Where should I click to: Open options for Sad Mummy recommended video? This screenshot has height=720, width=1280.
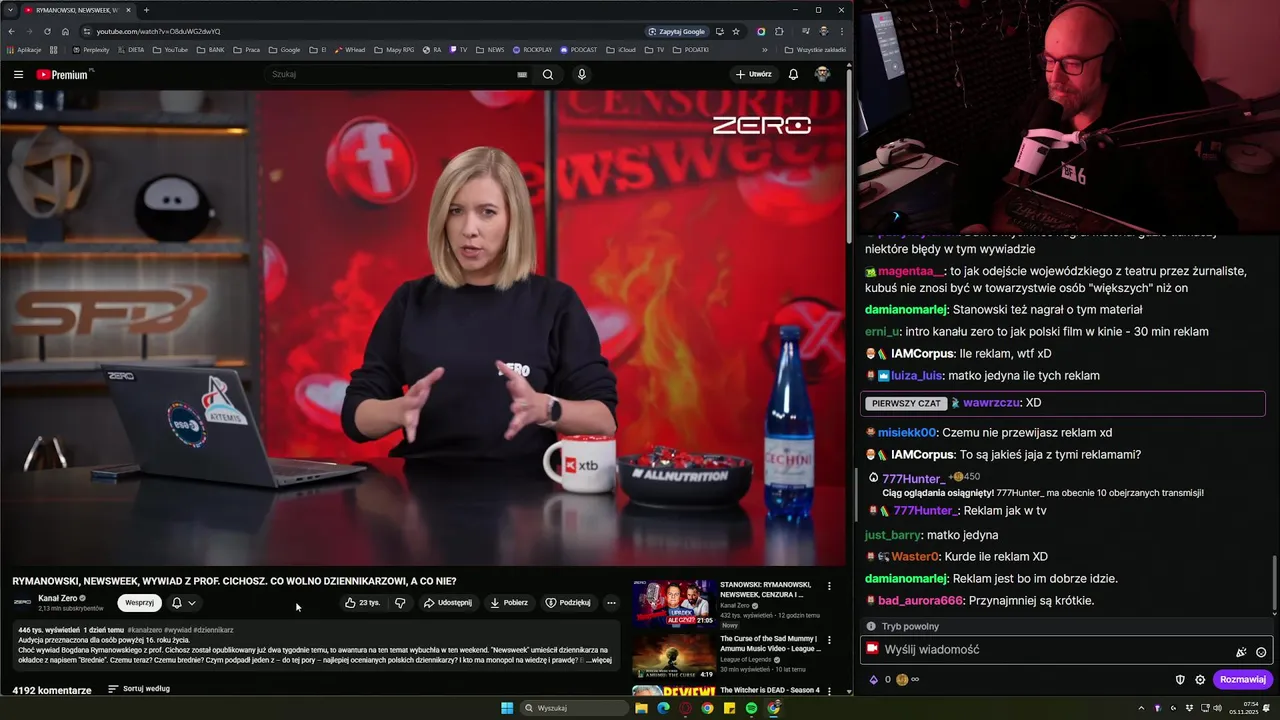point(829,640)
